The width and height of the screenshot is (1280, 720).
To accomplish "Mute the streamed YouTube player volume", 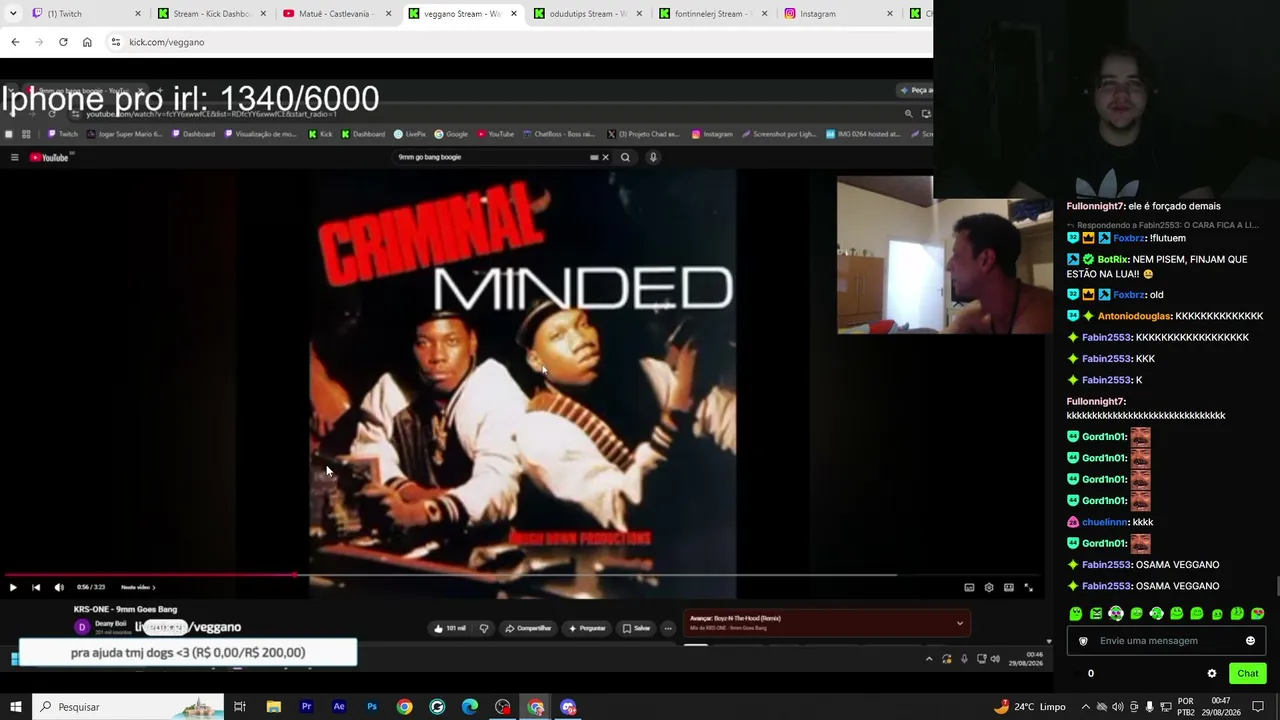I will pos(59,588).
